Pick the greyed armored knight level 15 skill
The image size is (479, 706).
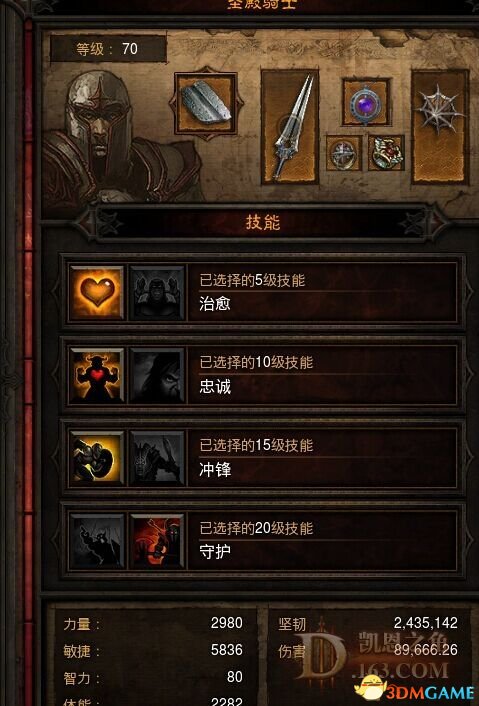tap(157, 458)
